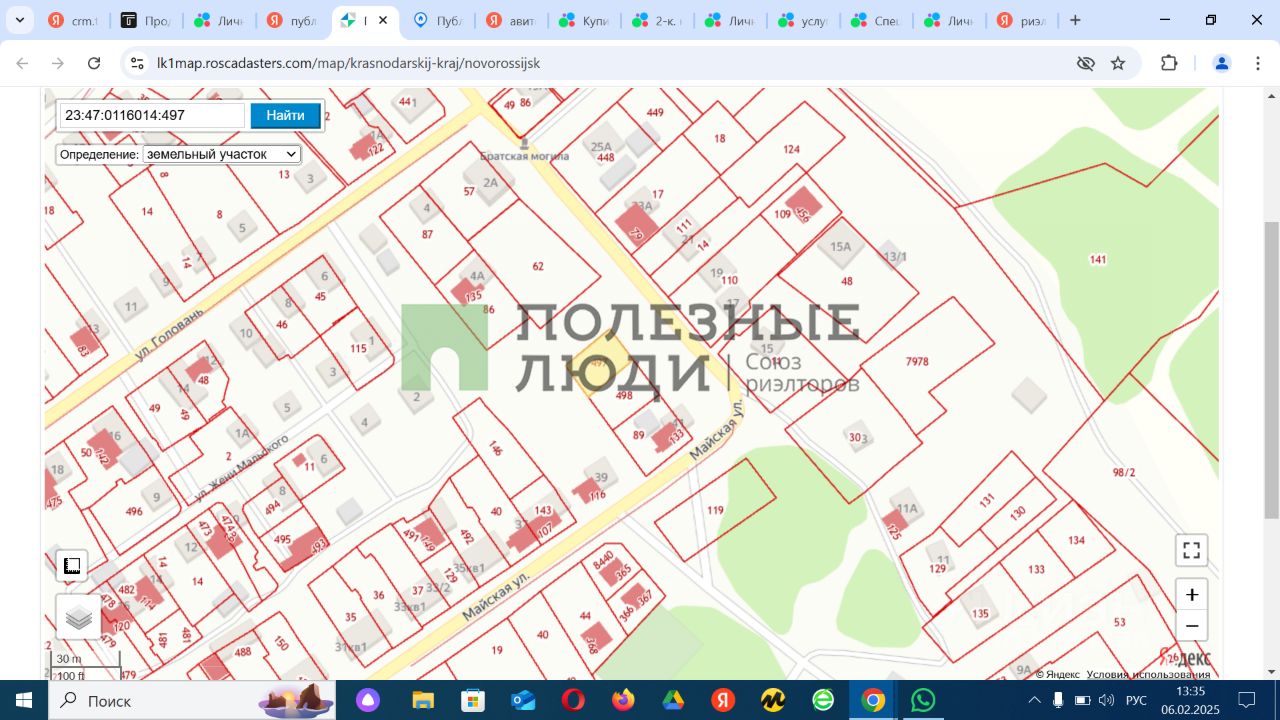Click the microphone tray icon
This screenshot has width=1280, height=720.
(1058, 700)
